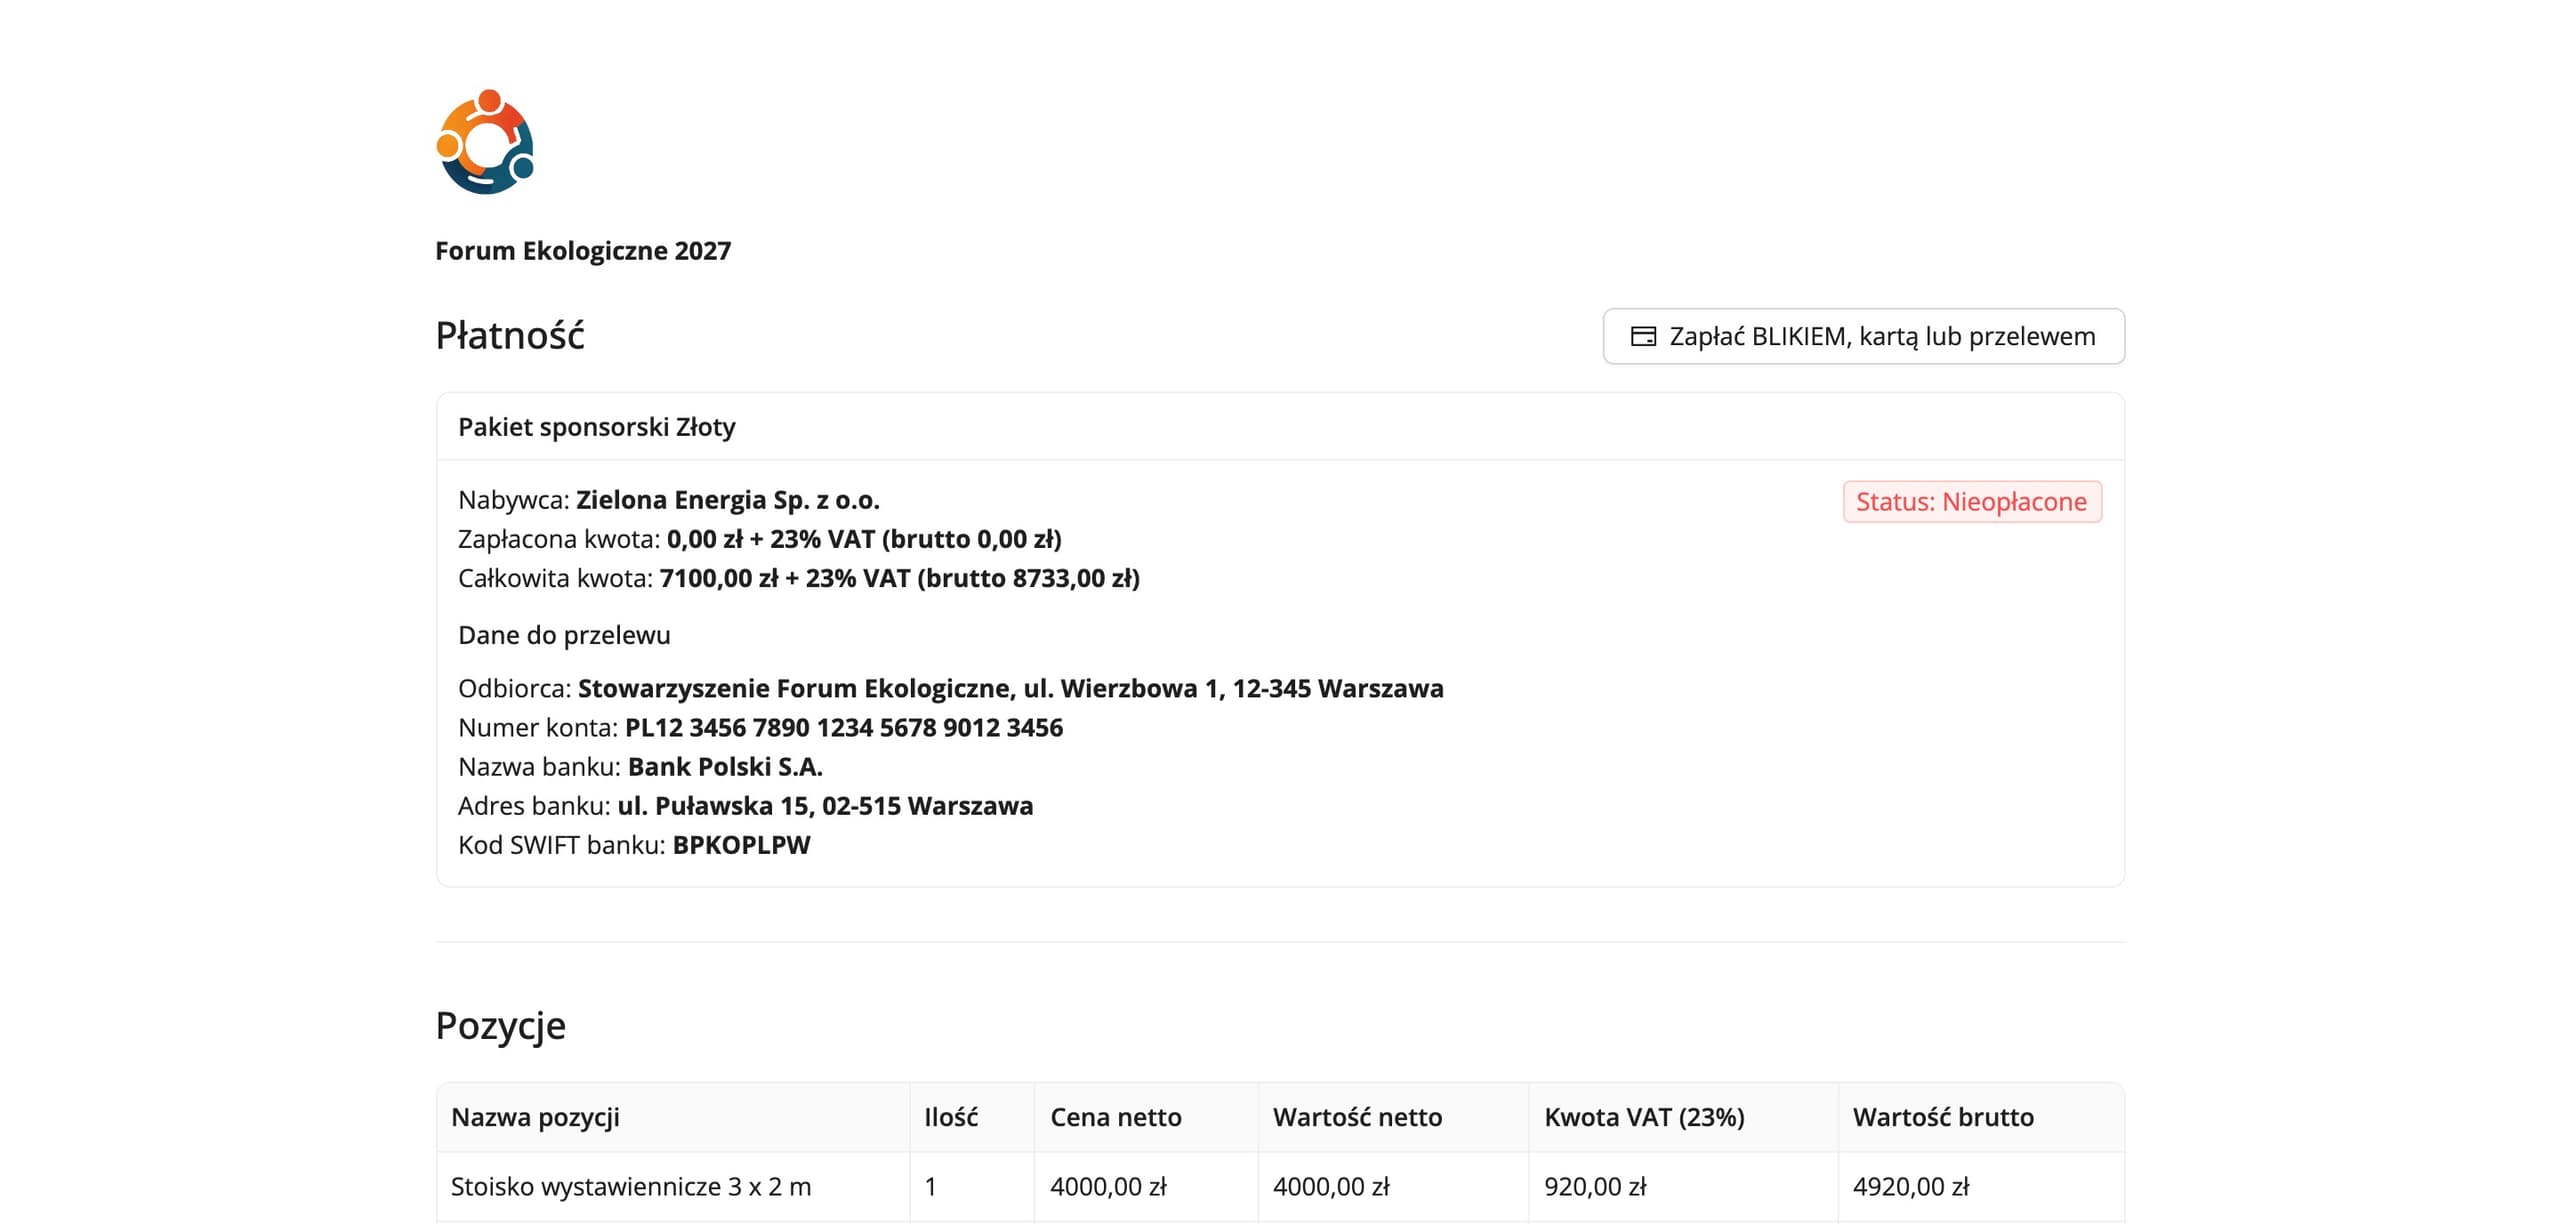Click the Dane do przelewu subheading

(x=564, y=635)
